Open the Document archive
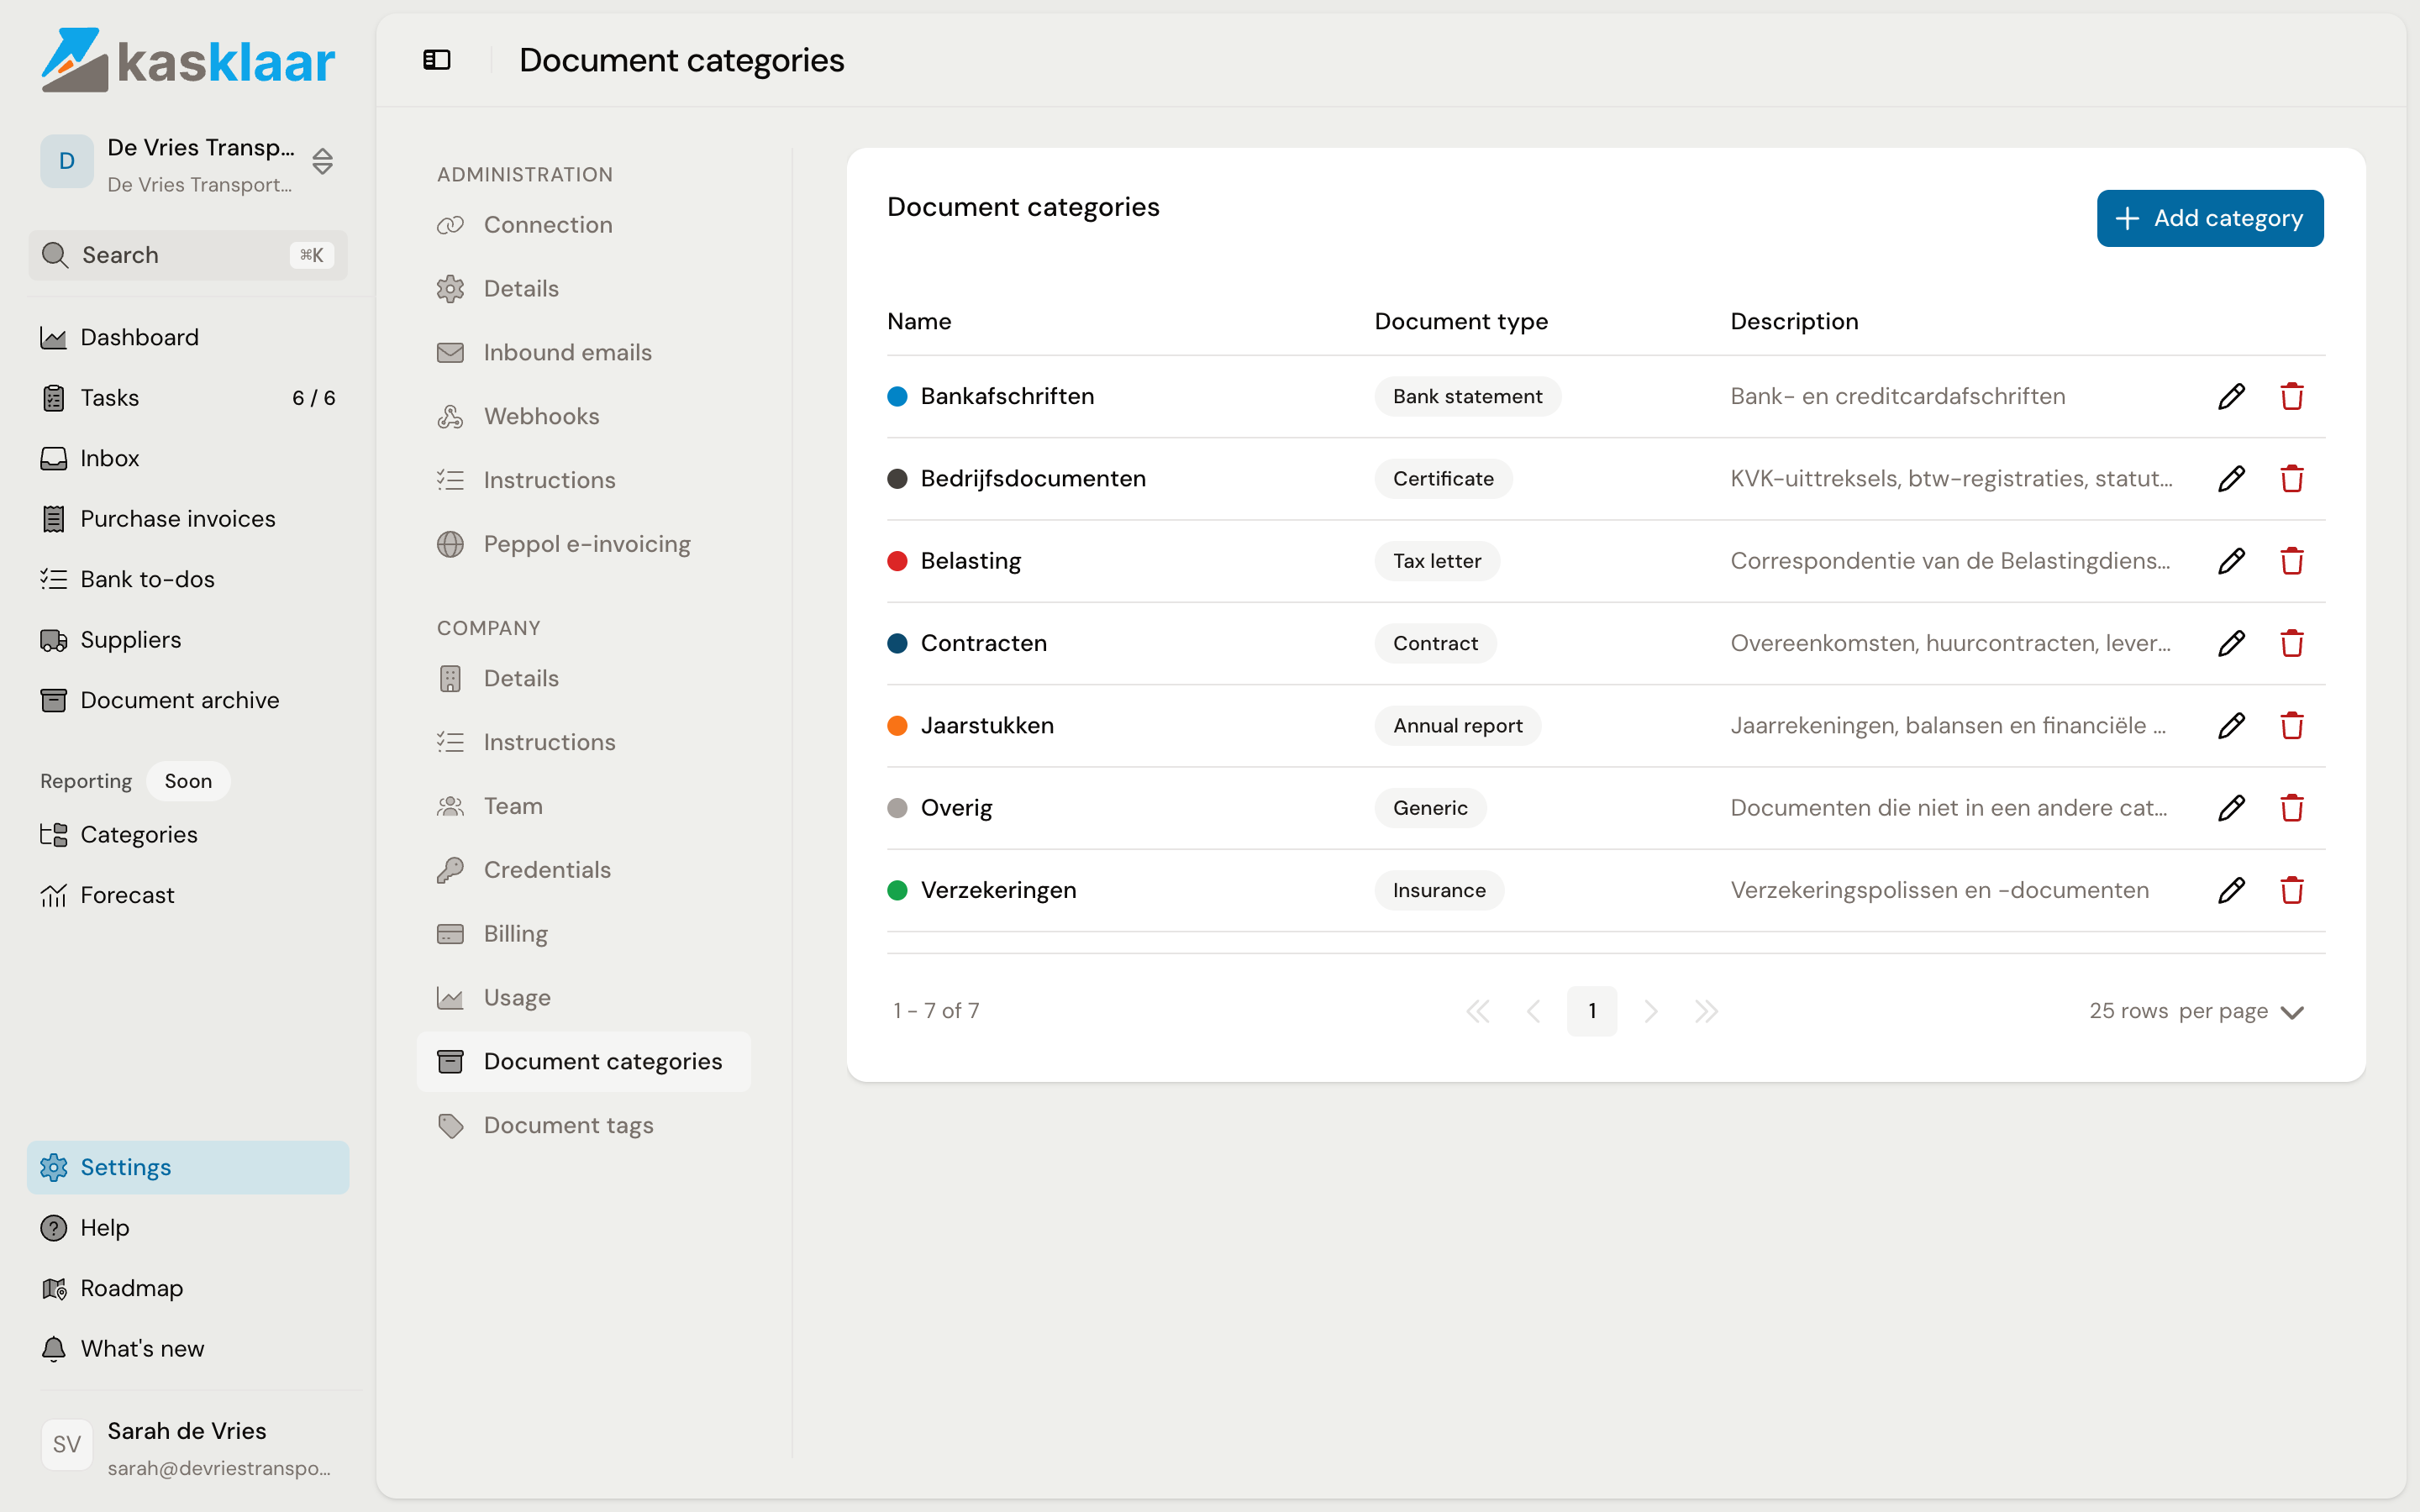 (188, 701)
